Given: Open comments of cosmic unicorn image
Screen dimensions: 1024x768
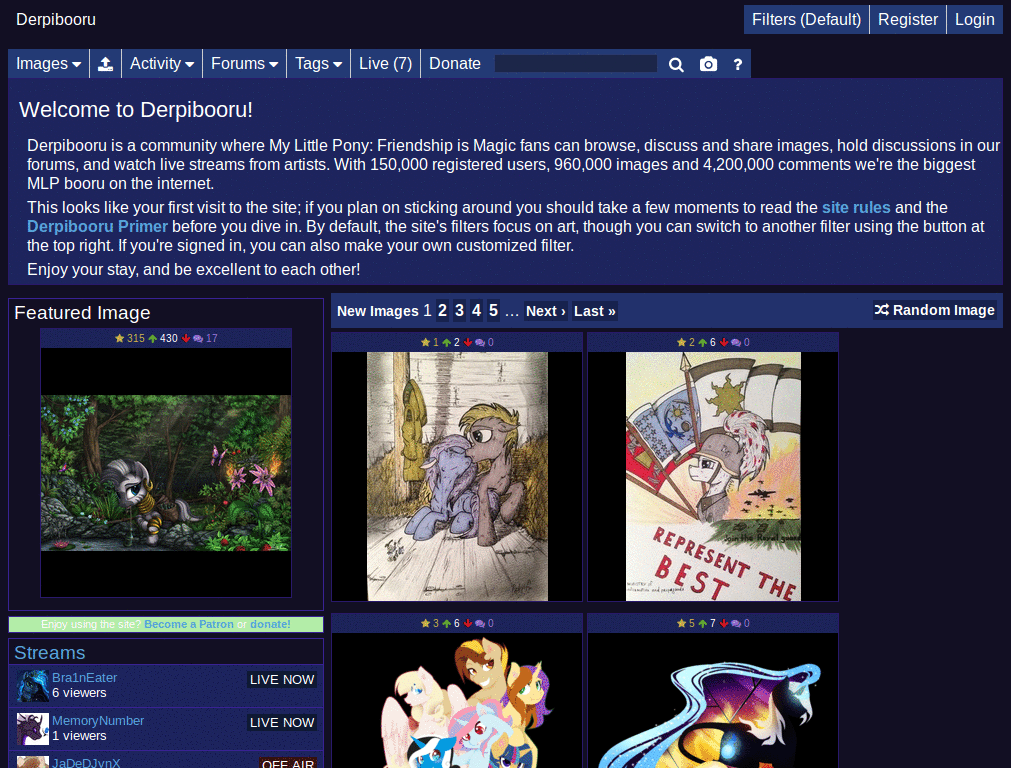Looking at the screenshot, I should [x=741, y=624].
